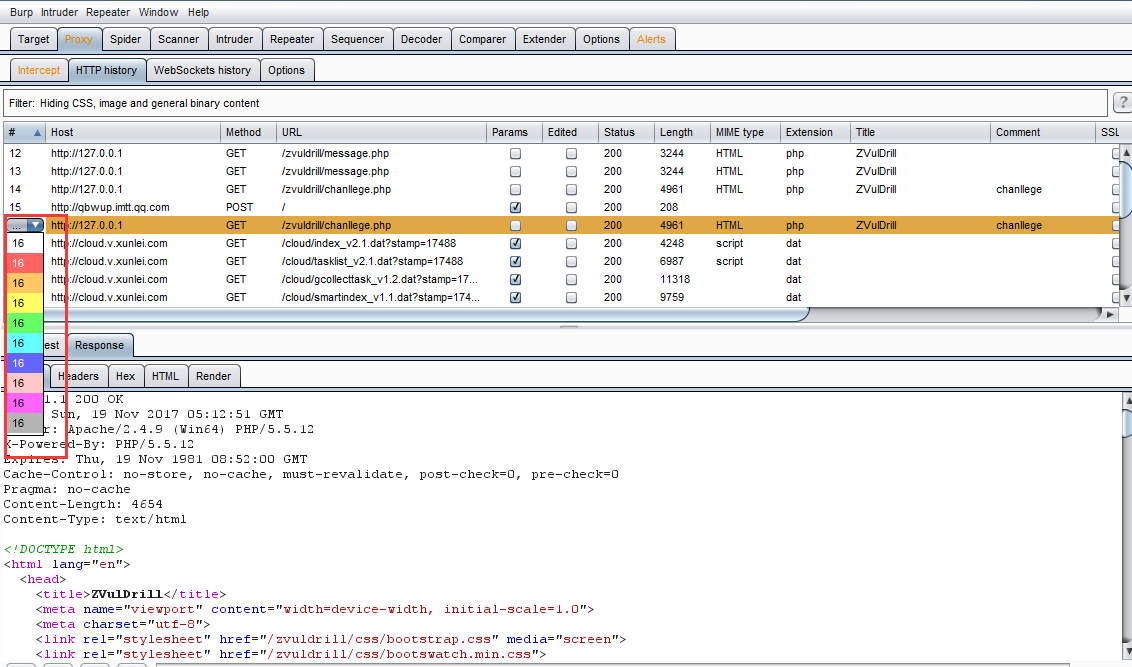Screen dimensions: 1132x667
Task: Switch to the Spider tab
Action: pos(126,39)
